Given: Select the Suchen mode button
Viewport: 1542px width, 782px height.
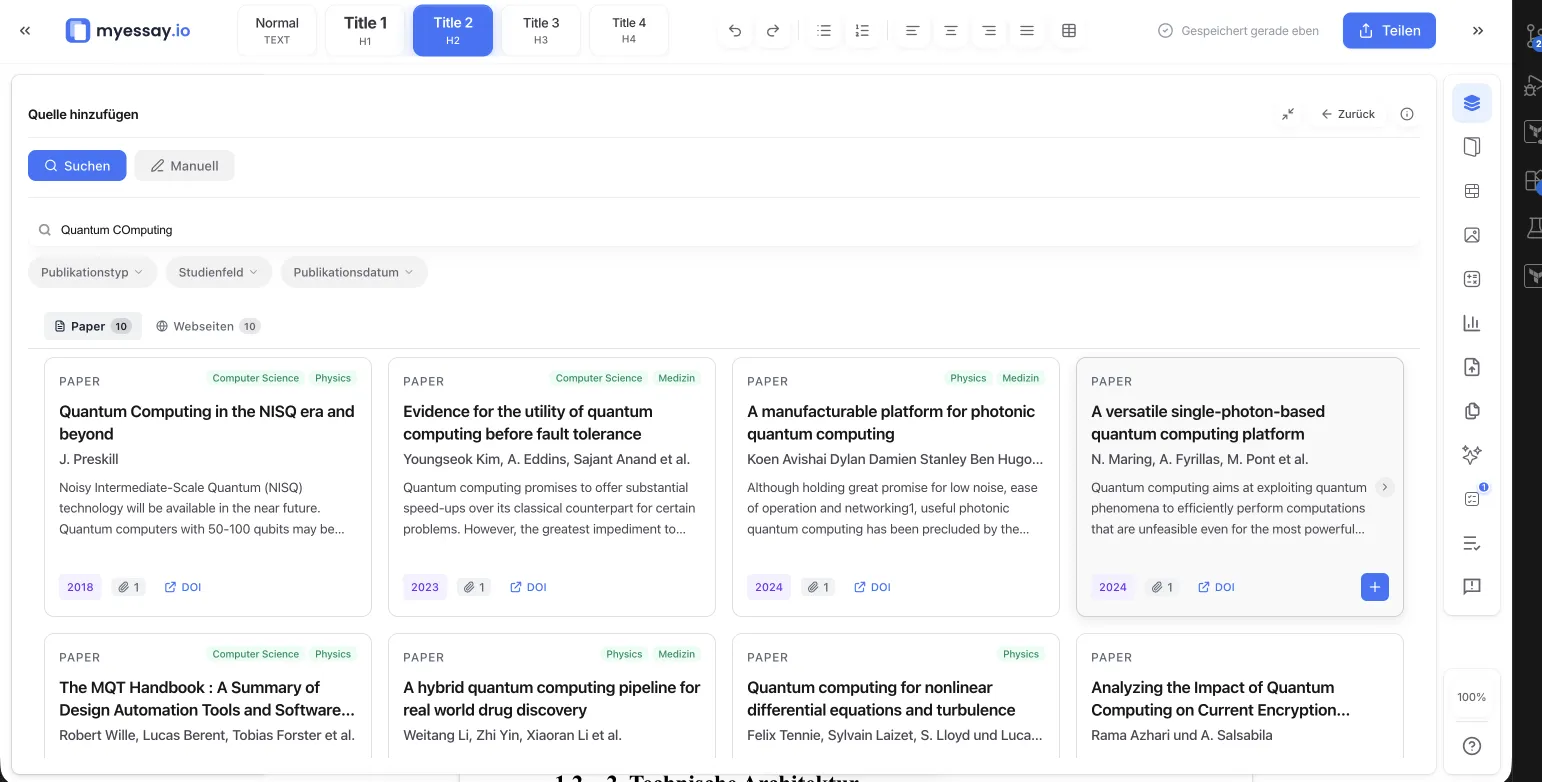Looking at the screenshot, I should click(x=77, y=166).
